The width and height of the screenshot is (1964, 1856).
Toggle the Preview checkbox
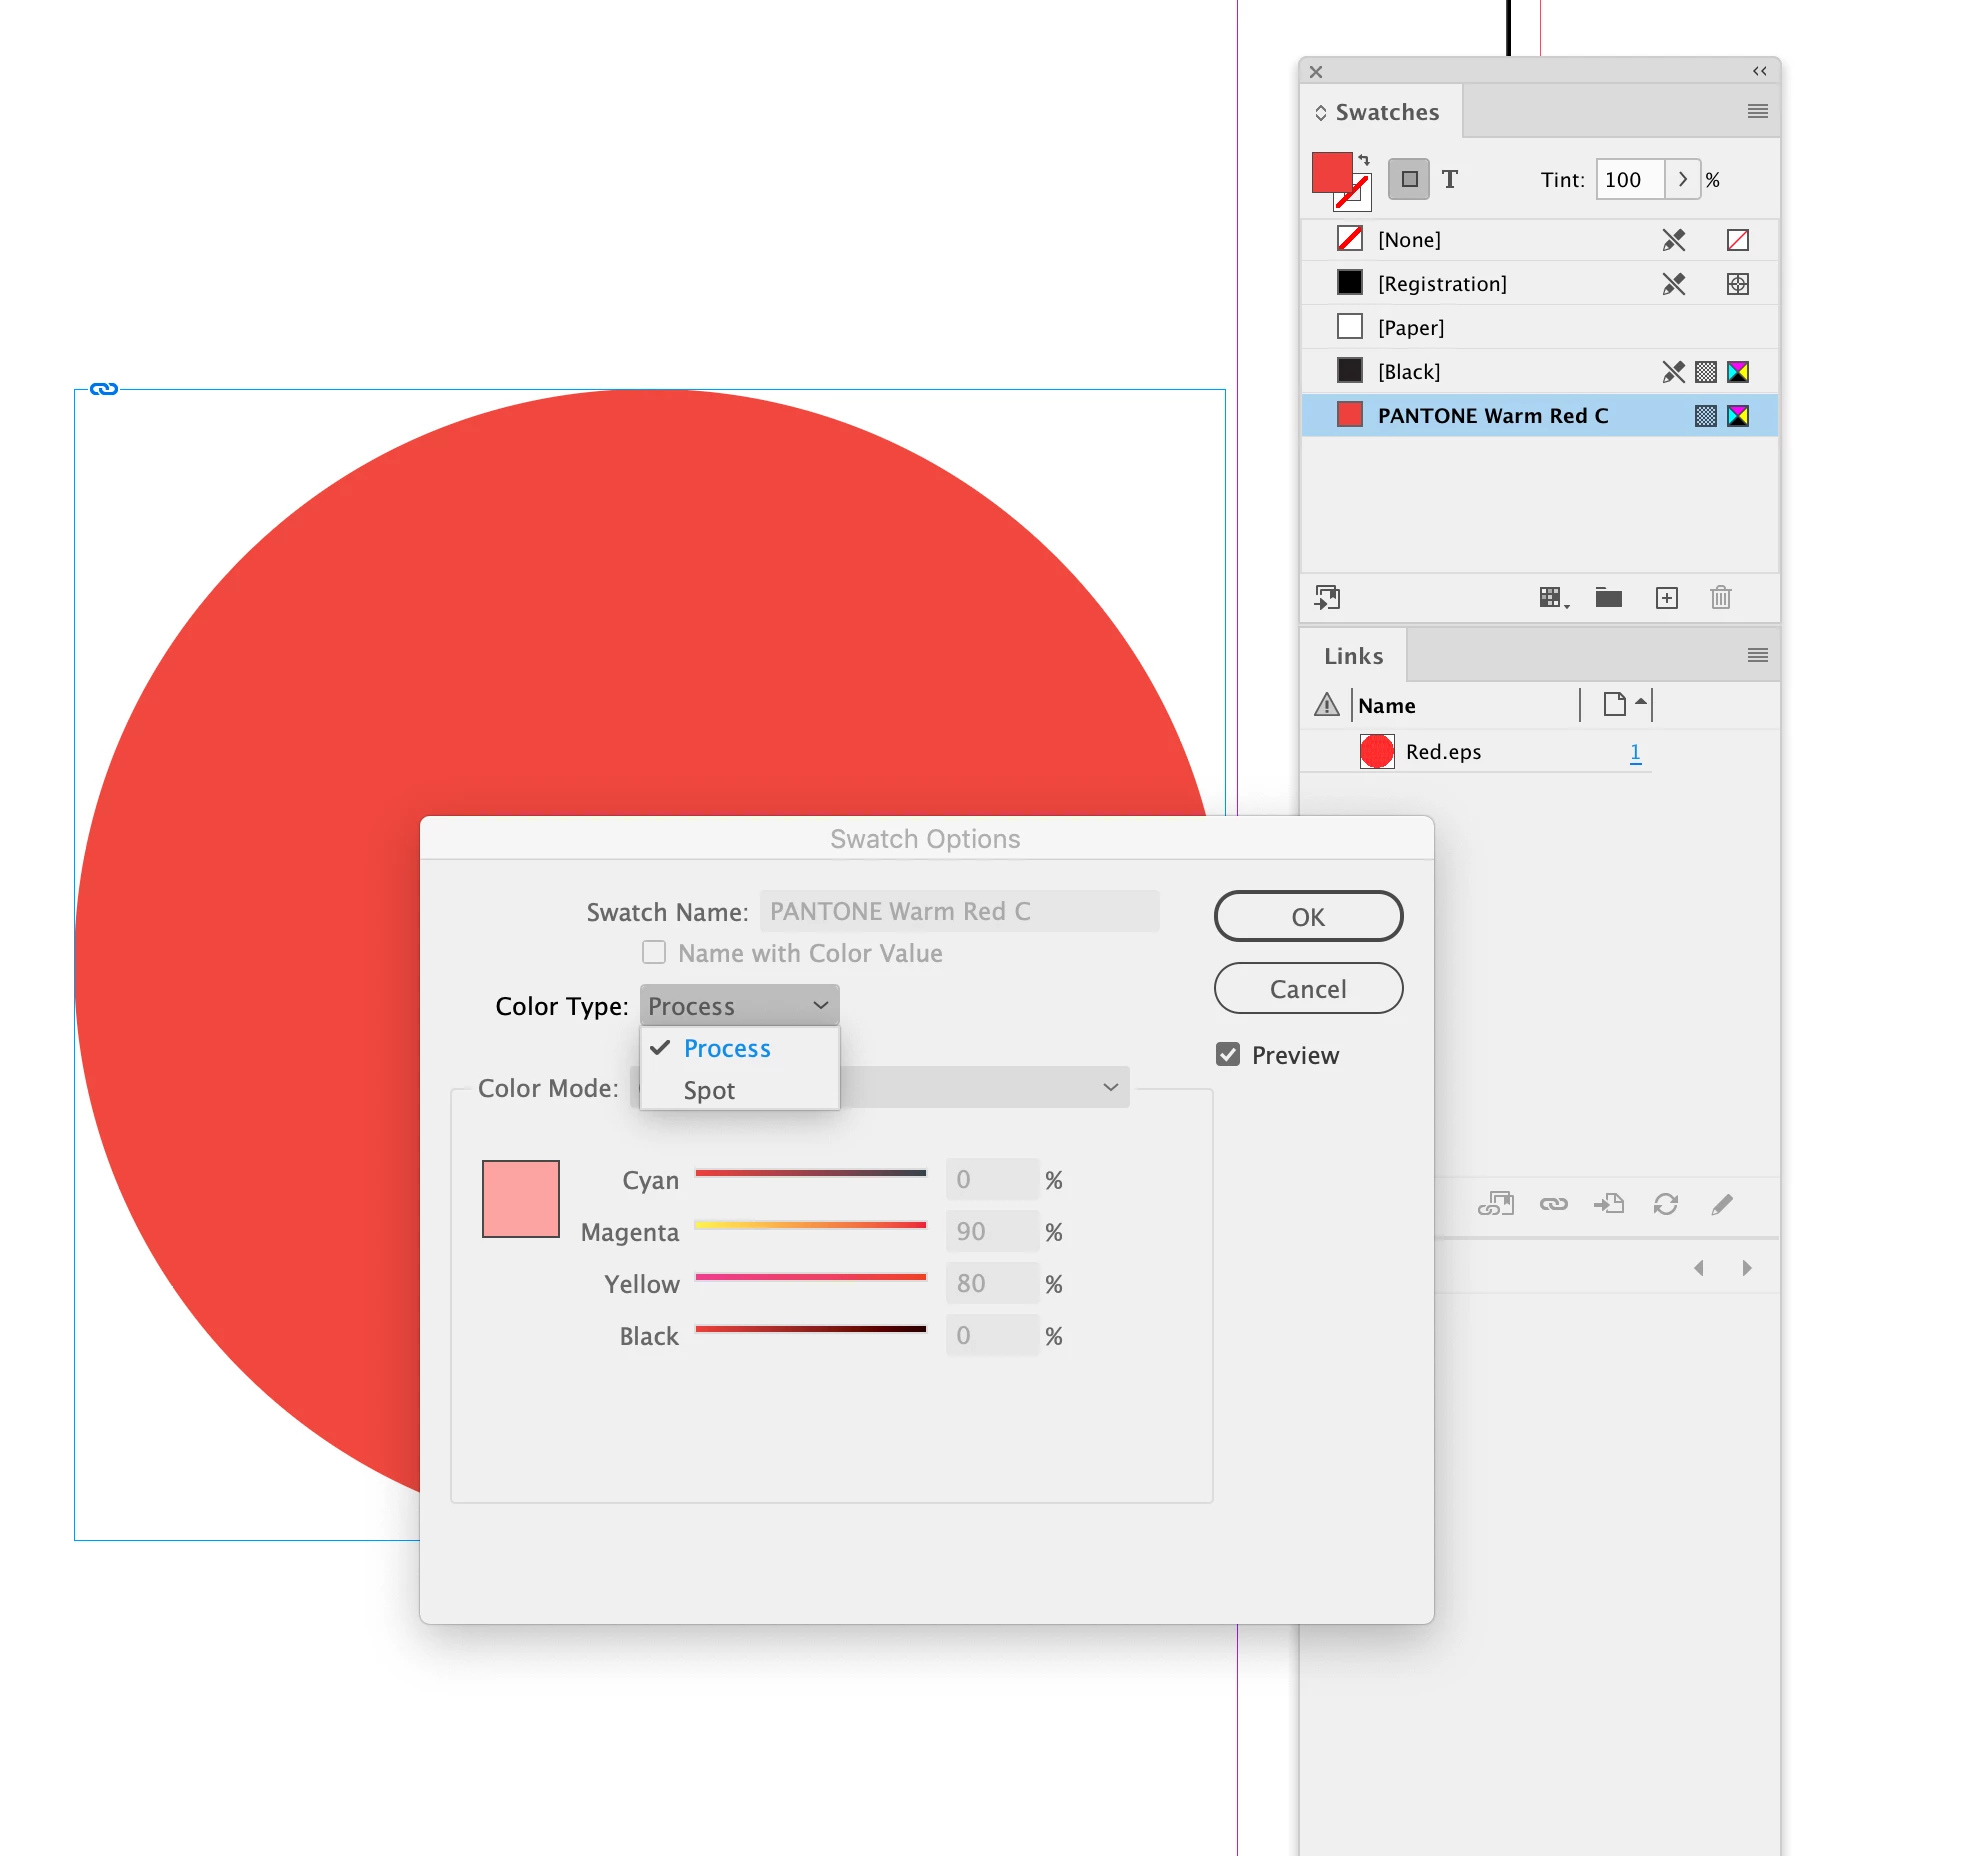tap(1228, 1055)
